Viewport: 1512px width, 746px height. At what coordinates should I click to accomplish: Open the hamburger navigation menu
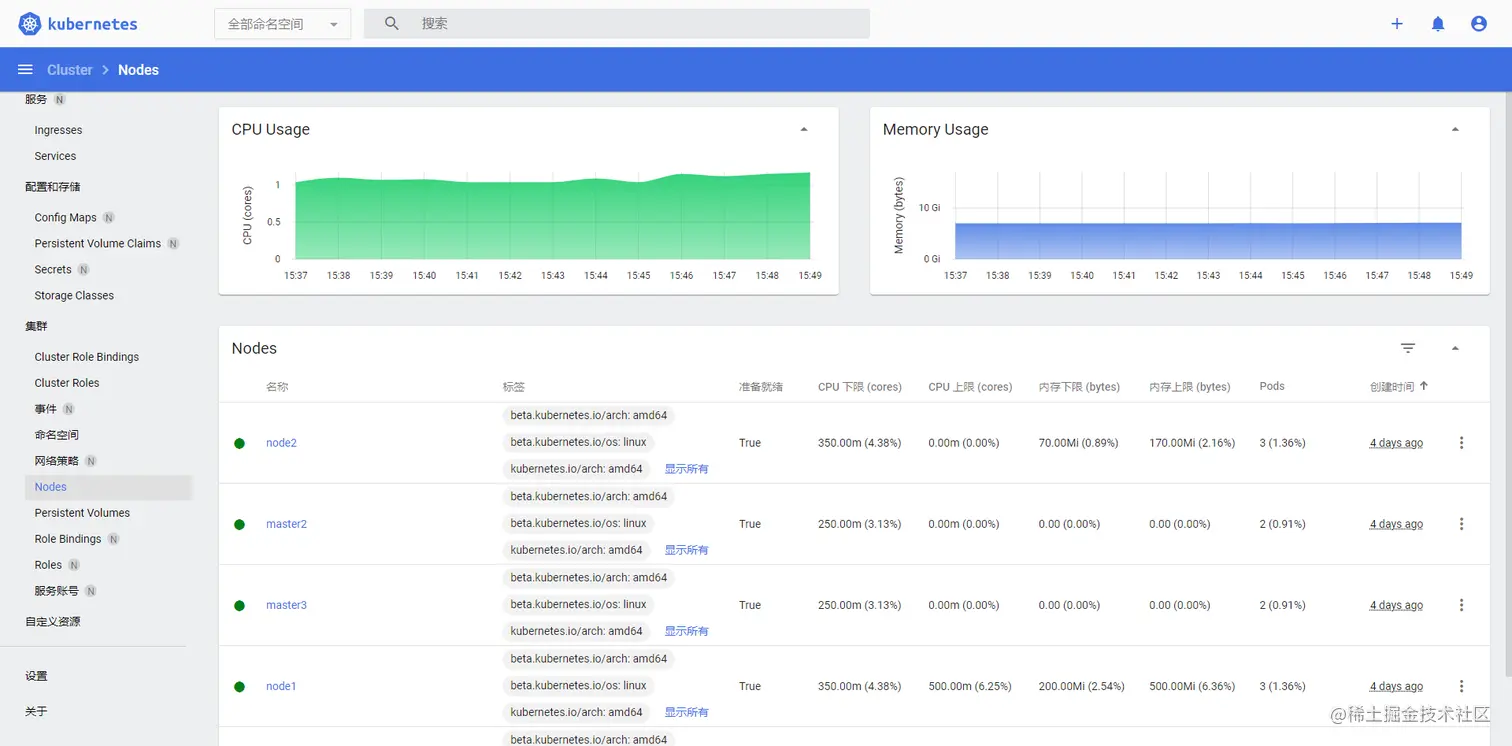coord(25,69)
